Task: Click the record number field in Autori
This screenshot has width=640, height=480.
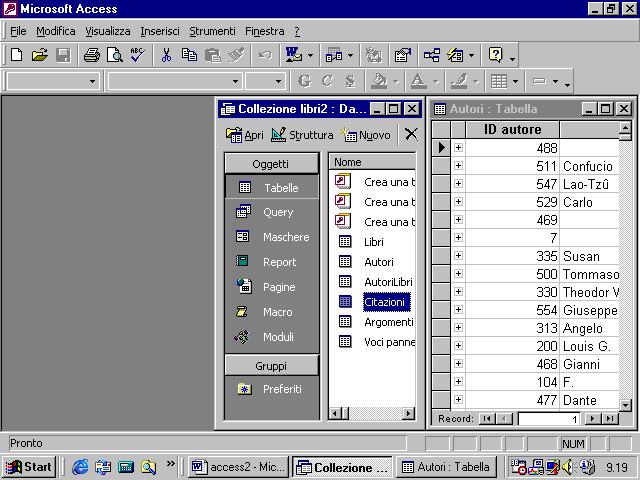Action: coord(549,419)
